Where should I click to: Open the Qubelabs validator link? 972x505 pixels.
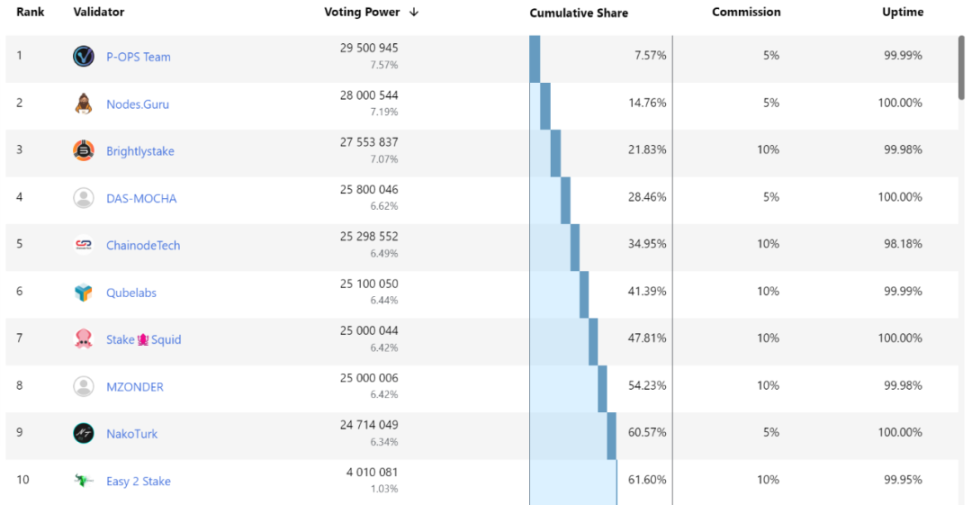(131, 293)
